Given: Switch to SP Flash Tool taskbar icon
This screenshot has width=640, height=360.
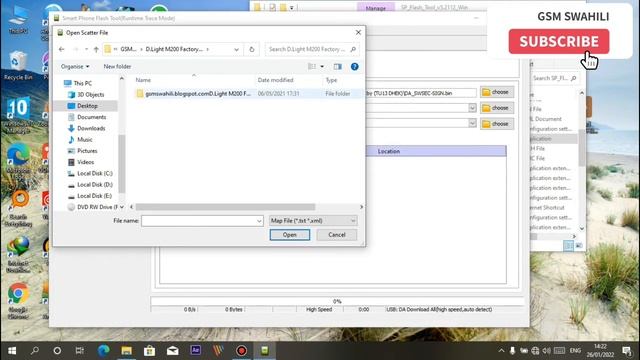Looking at the screenshot, I should 264,351.
